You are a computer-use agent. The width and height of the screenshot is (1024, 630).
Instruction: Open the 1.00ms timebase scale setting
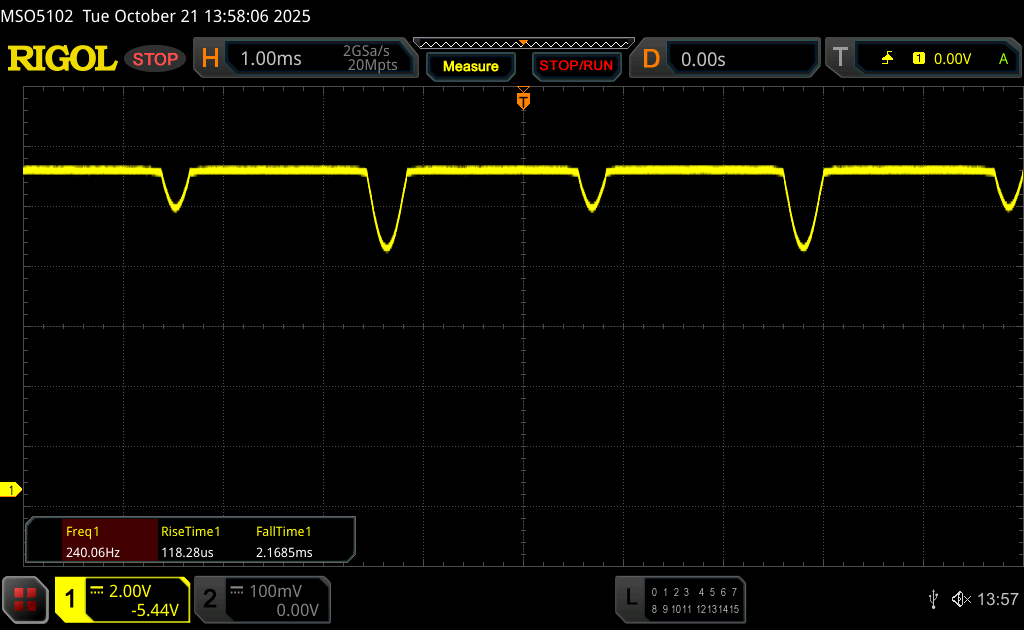pos(271,59)
